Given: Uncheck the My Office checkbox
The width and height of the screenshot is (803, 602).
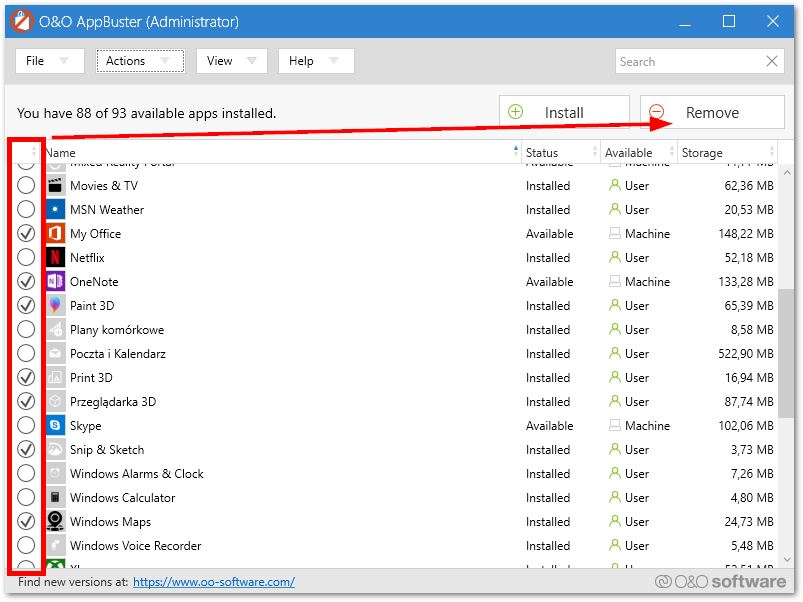Looking at the screenshot, I should coord(26,233).
